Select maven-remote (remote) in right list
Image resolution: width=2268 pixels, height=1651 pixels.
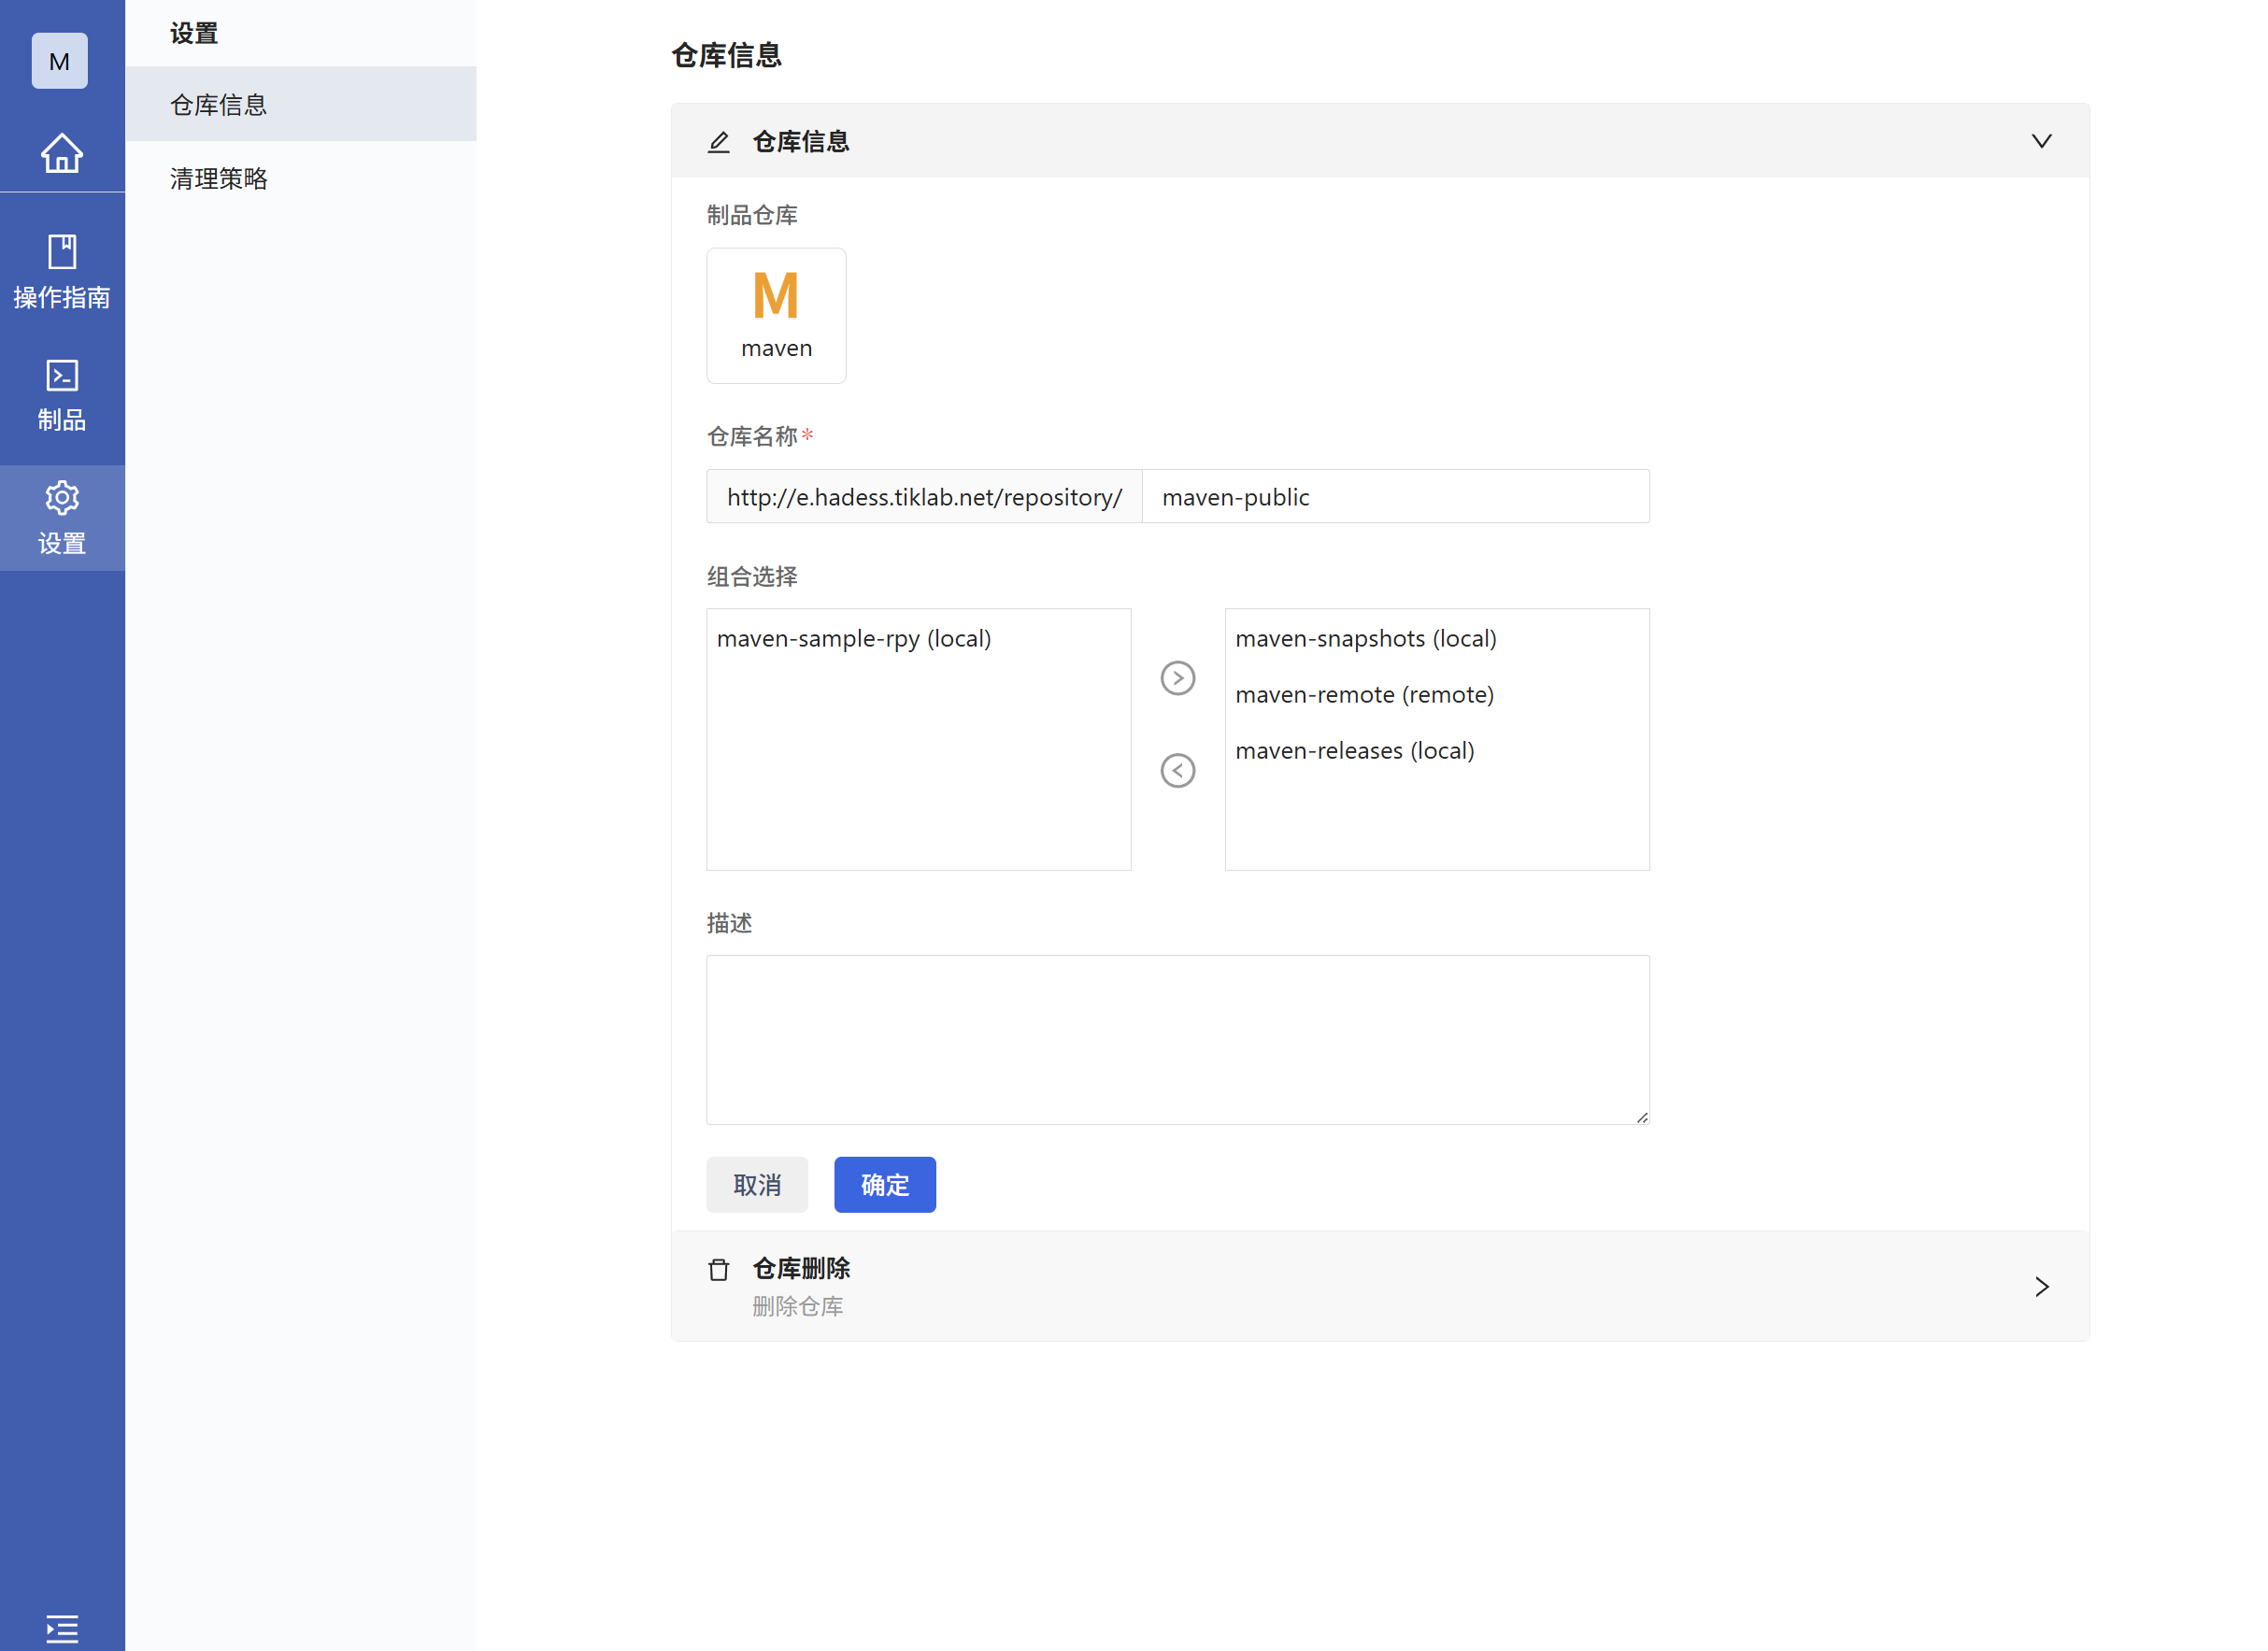click(x=1363, y=694)
